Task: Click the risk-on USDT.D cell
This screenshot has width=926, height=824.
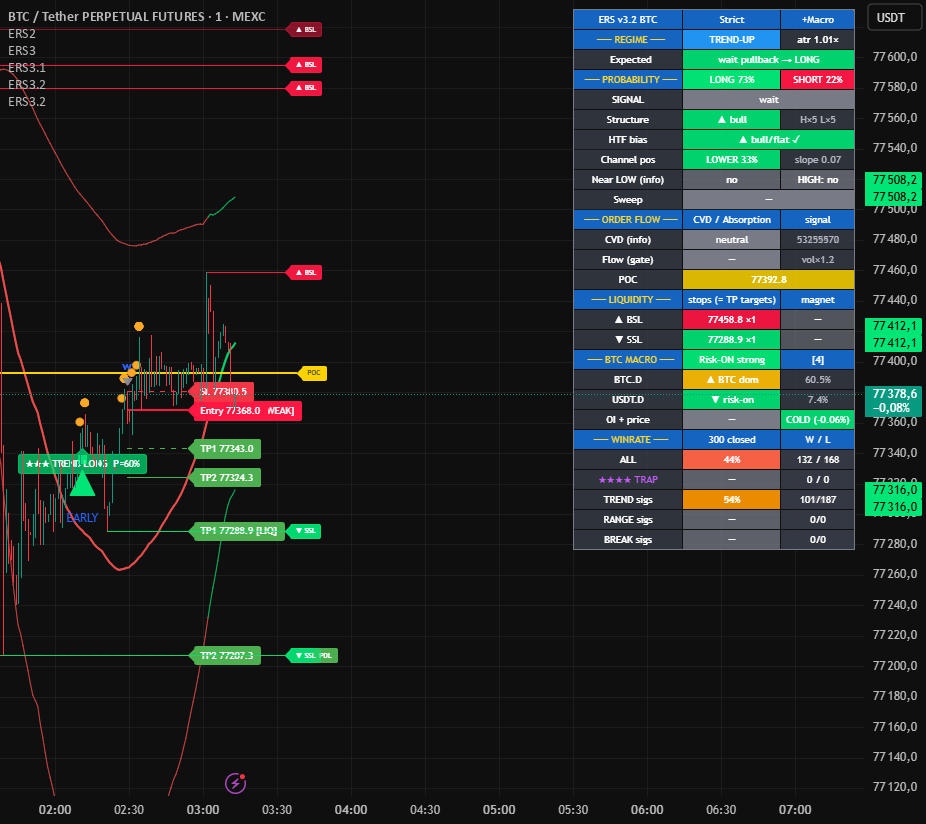Action: click(x=732, y=400)
